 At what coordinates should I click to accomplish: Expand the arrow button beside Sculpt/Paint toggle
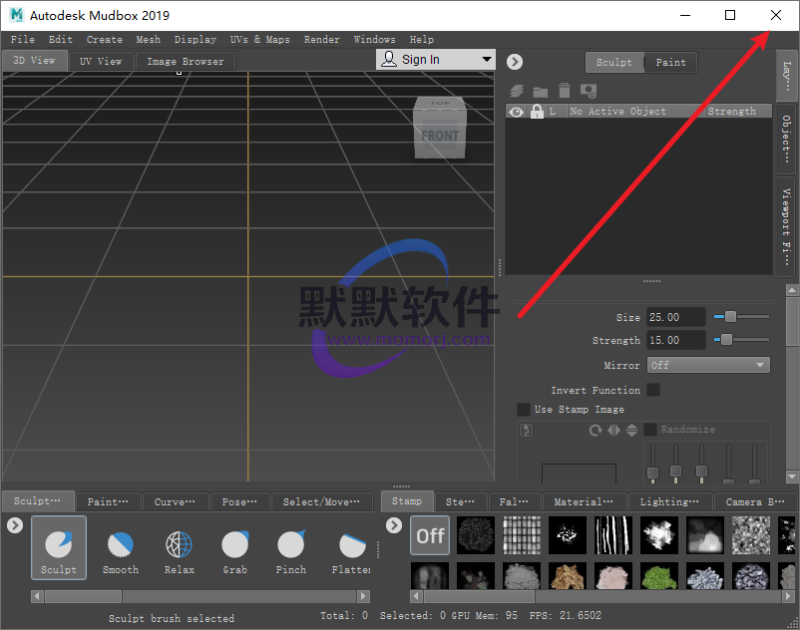[515, 62]
